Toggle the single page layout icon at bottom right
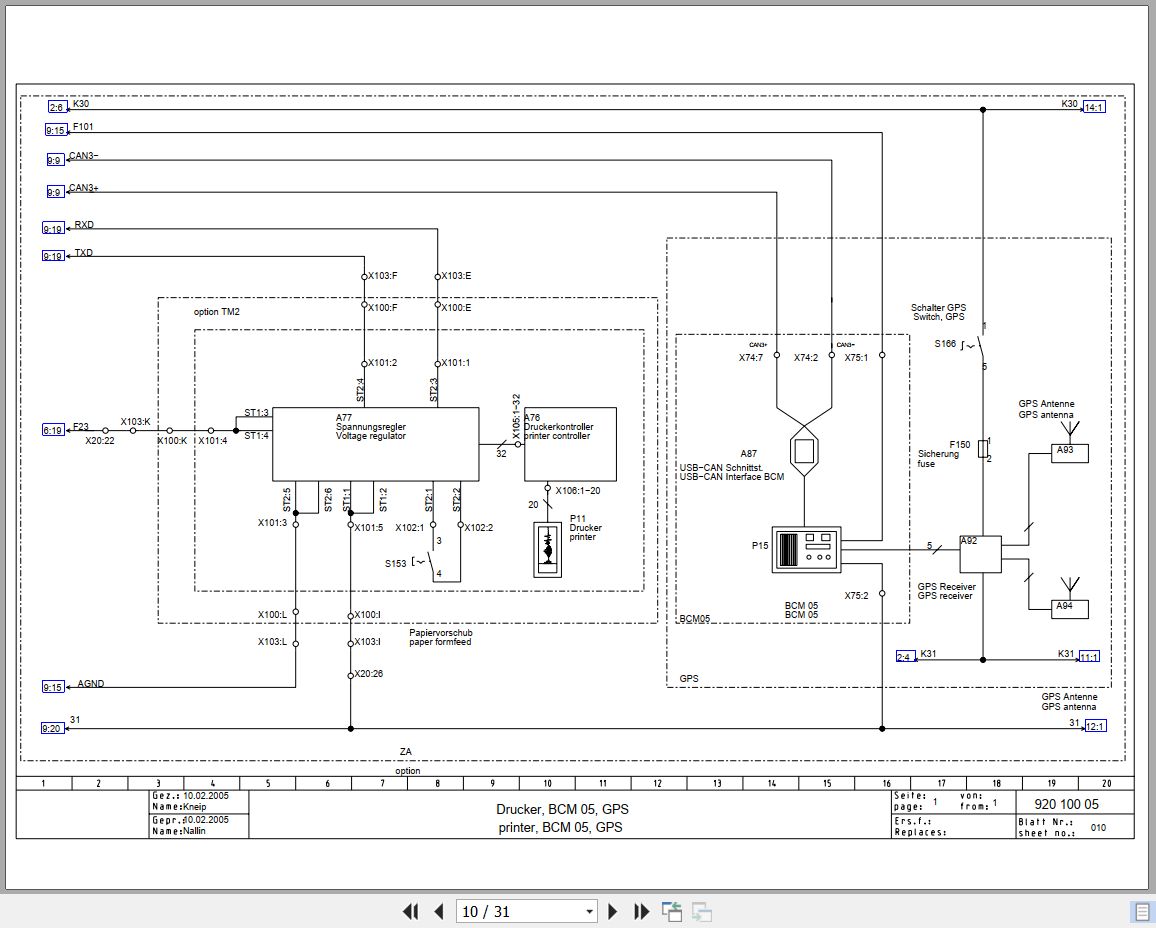Viewport: 1156px width, 928px height. click(1140, 912)
